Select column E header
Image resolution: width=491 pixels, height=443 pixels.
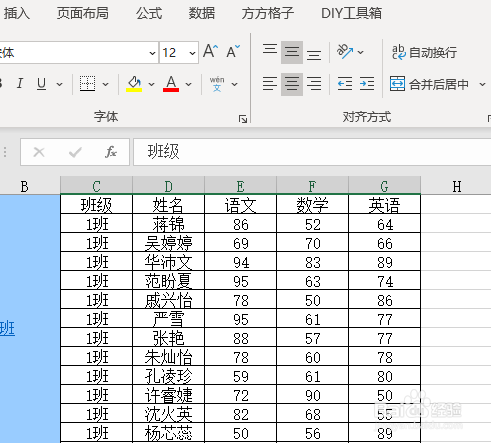point(240,186)
